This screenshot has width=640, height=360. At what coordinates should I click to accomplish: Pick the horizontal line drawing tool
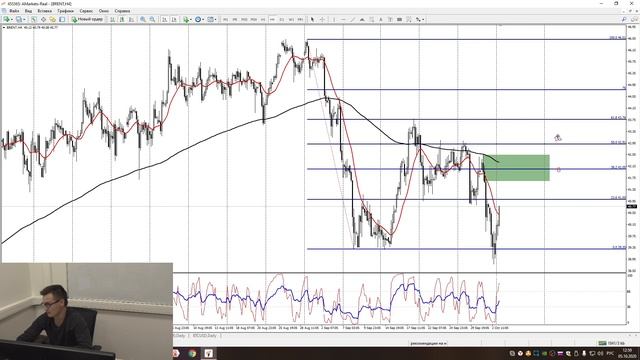343,19
